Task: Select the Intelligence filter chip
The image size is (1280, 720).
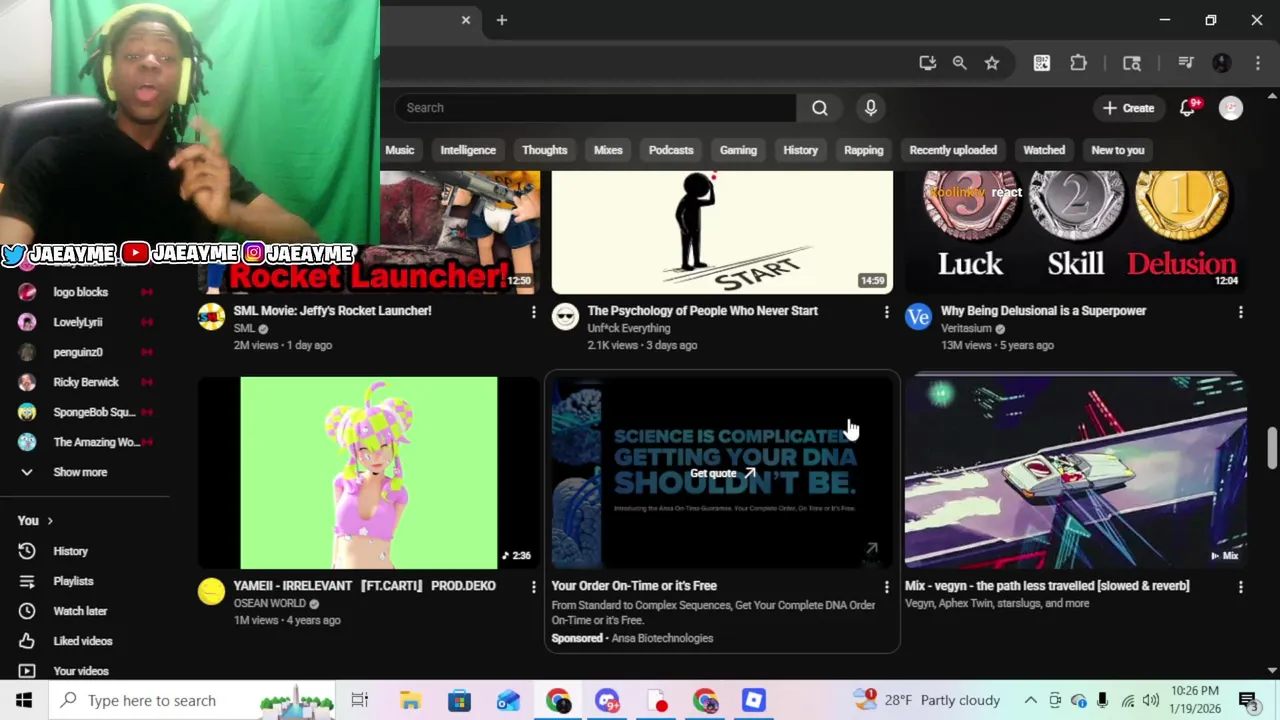Action: [468, 150]
